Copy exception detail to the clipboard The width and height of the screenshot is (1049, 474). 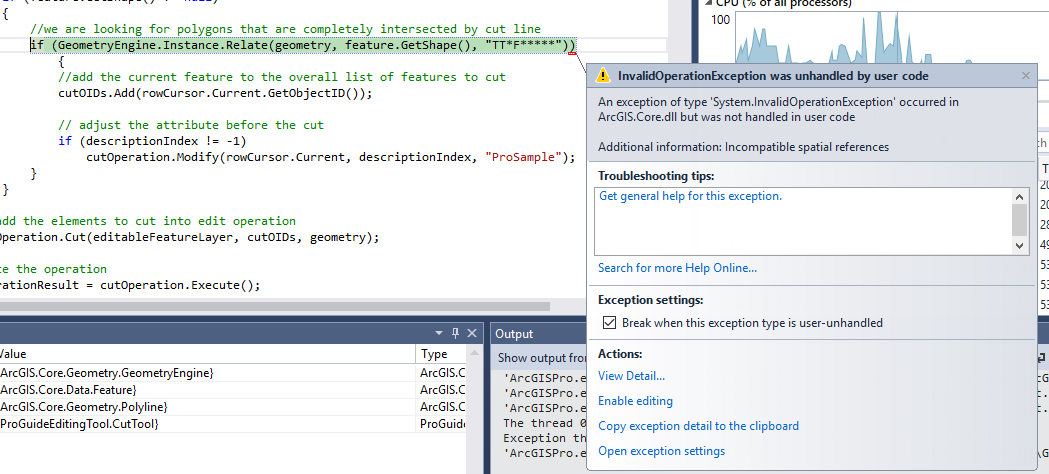pos(698,426)
